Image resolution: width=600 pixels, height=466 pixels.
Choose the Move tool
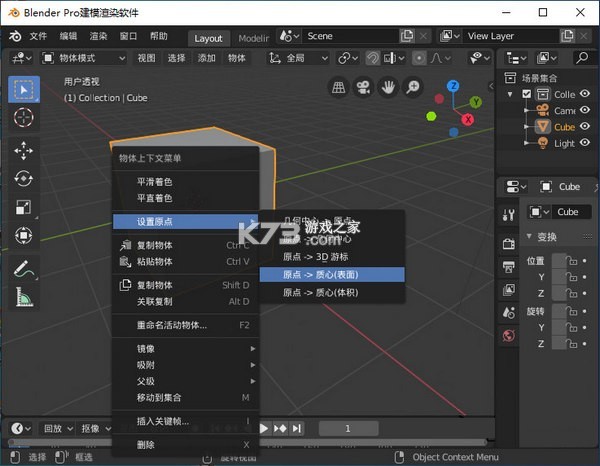24,150
